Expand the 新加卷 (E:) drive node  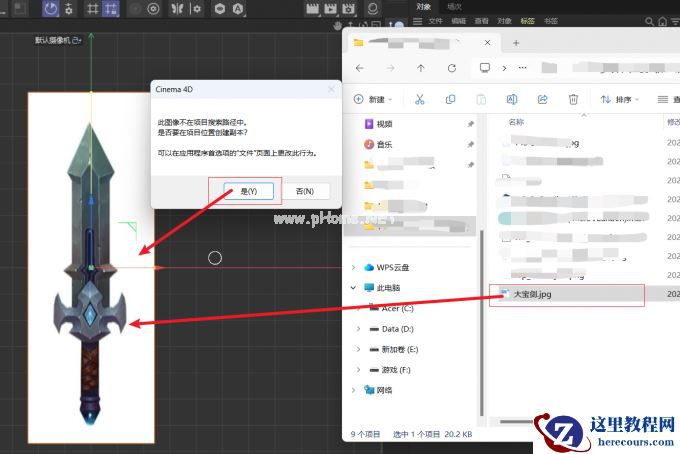pos(358,349)
